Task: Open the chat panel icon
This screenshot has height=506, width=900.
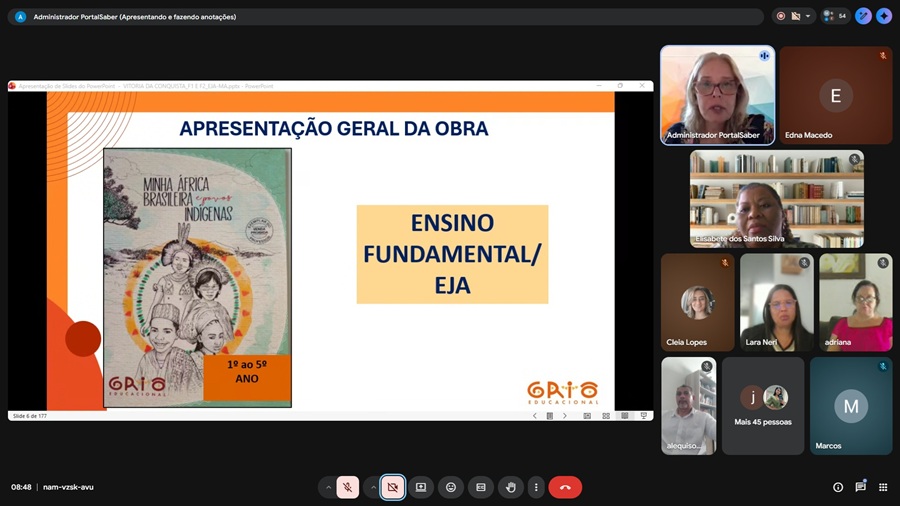Action: [860, 487]
